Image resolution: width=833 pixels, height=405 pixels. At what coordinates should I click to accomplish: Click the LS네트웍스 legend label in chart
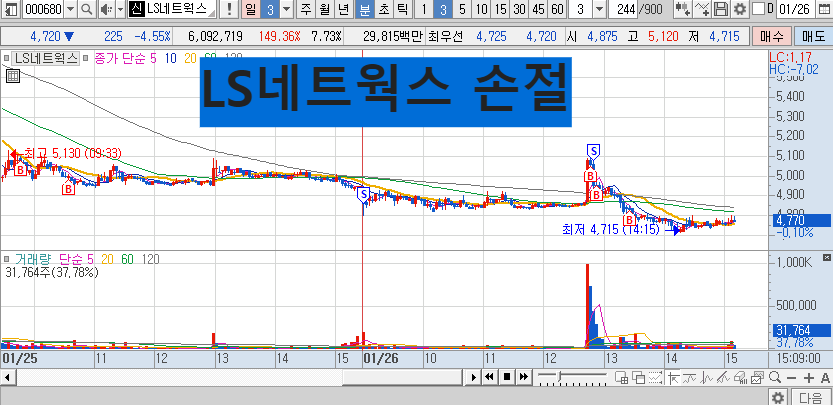[47, 58]
